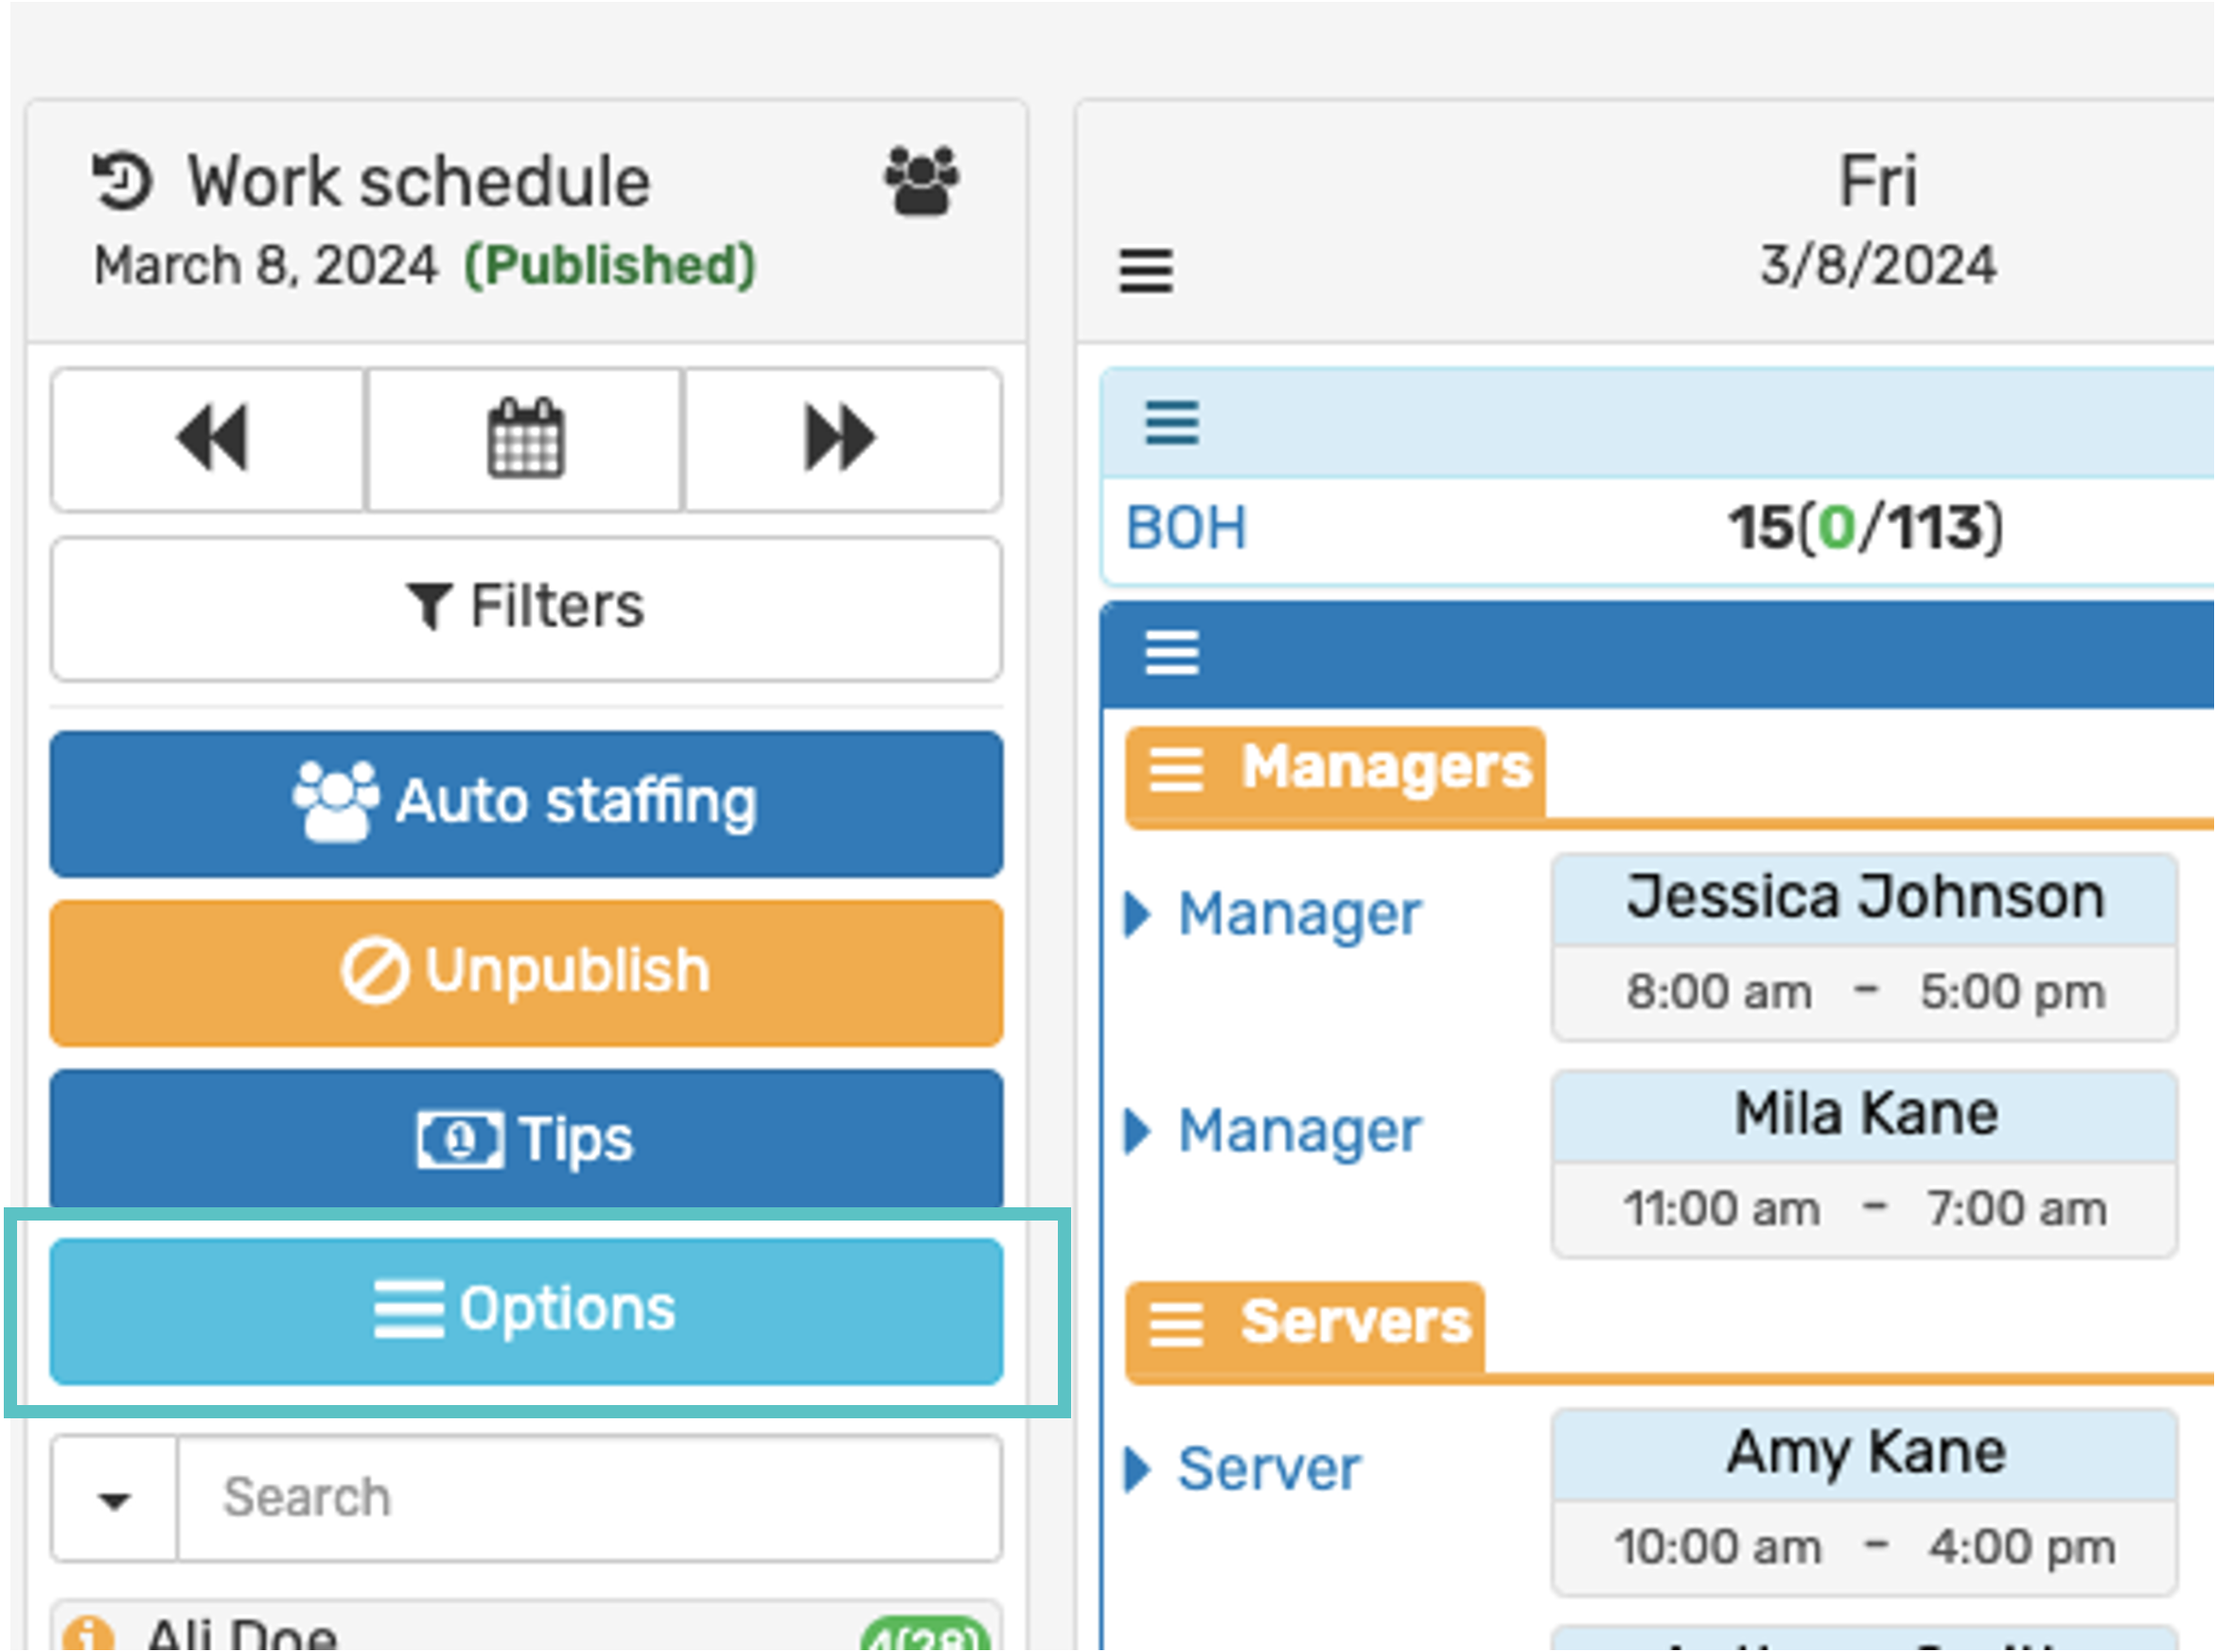Image resolution: width=2216 pixels, height=1652 pixels.
Task: Go to the previous day with rewind arrows
Action: pyautogui.click(x=210, y=438)
